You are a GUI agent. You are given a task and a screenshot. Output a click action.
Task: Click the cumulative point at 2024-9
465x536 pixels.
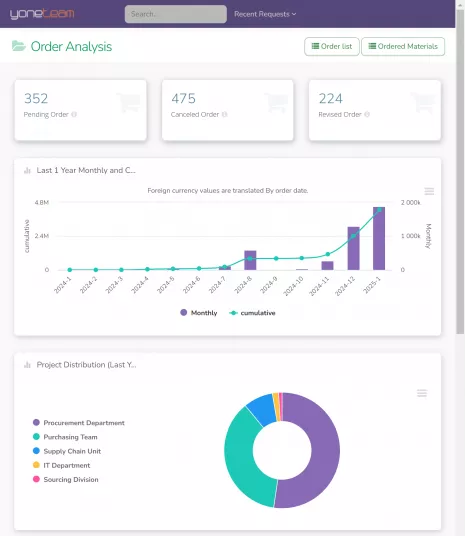point(276,258)
